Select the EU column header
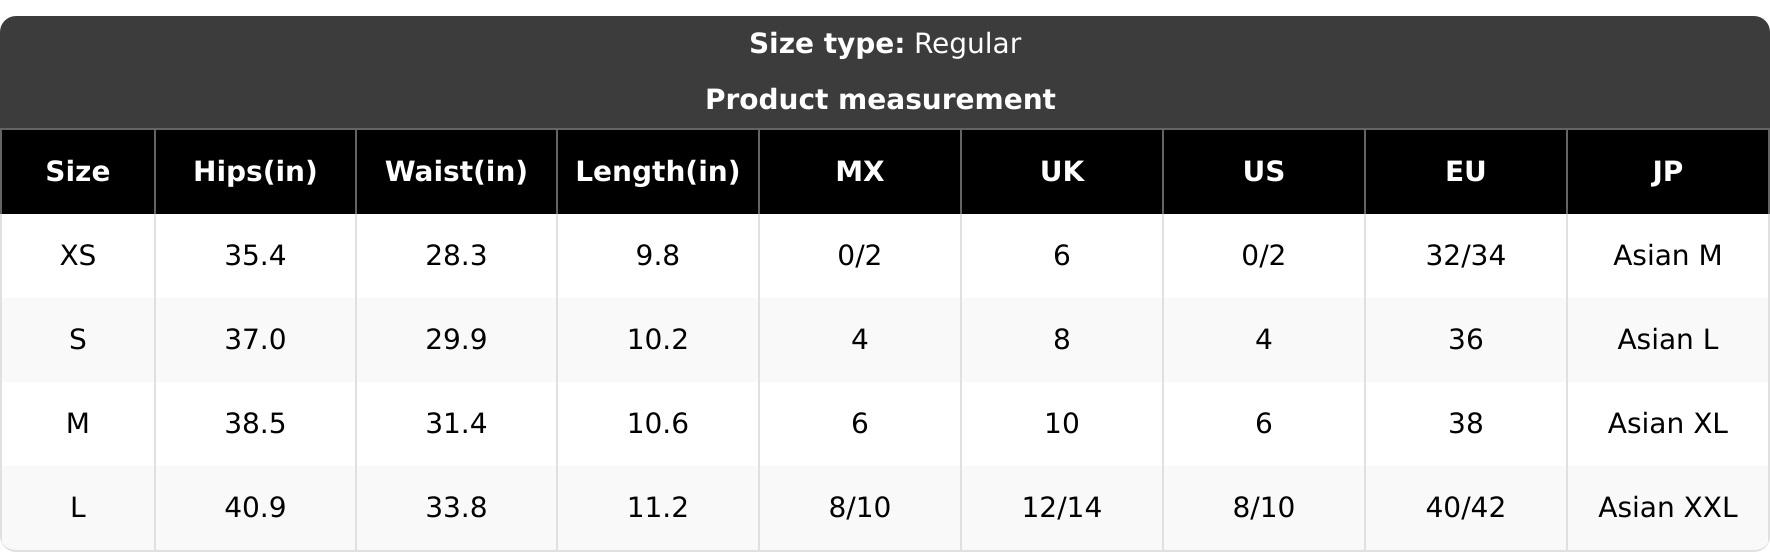 click(1466, 172)
